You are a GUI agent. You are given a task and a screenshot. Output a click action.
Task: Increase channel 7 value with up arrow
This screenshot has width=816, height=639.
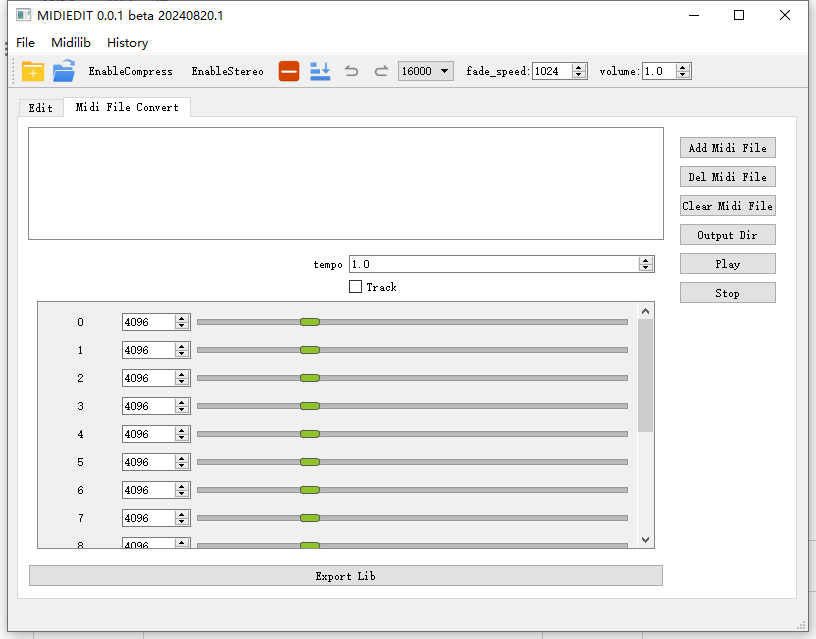[x=182, y=514]
